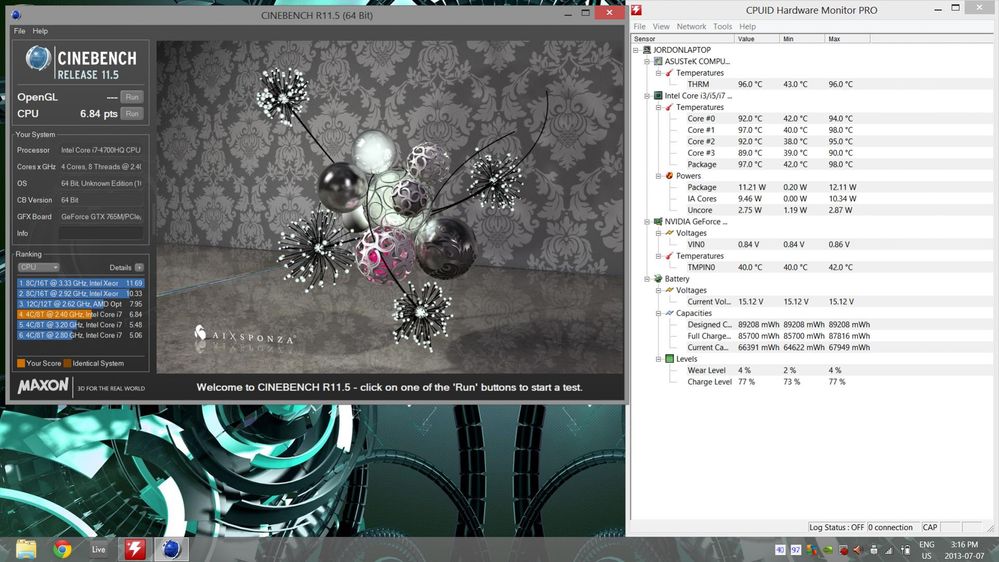Select the ASUSTeK motherboard icon
The image size is (999, 562).
point(658,61)
